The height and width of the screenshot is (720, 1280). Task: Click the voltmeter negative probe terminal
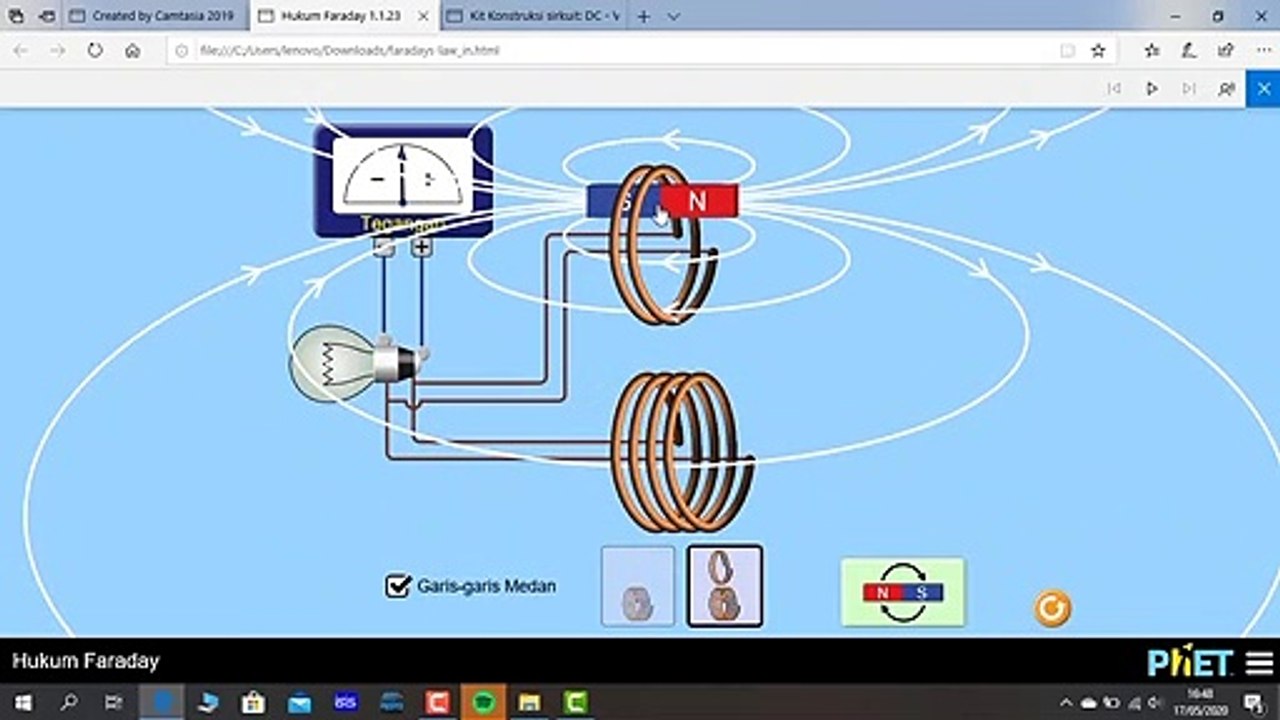click(x=383, y=248)
